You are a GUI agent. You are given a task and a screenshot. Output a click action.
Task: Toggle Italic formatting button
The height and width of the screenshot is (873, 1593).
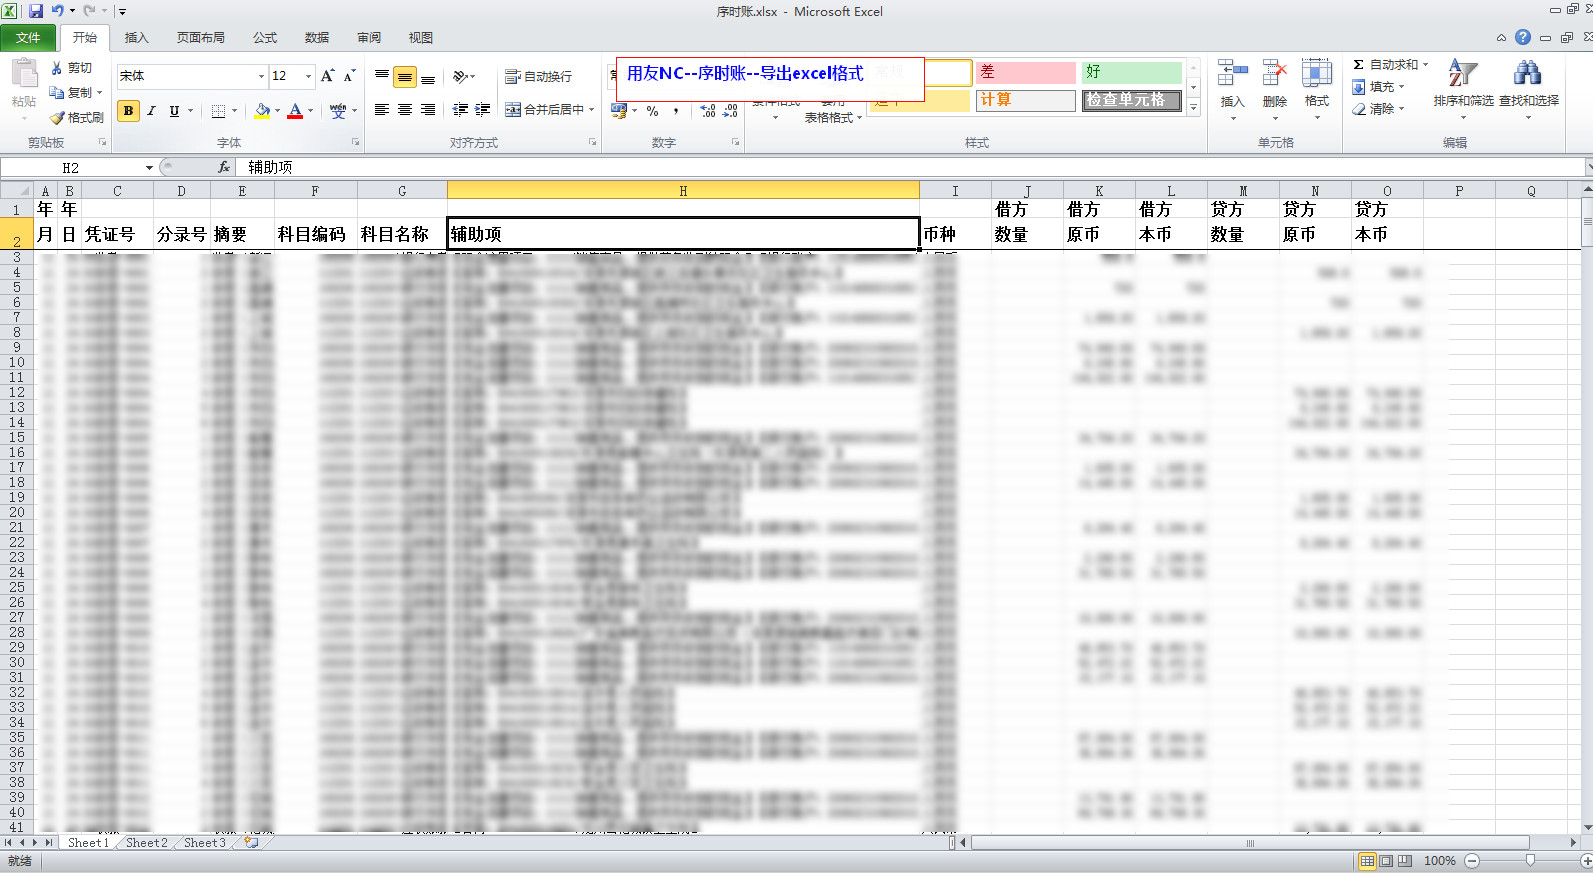coord(151,111)
